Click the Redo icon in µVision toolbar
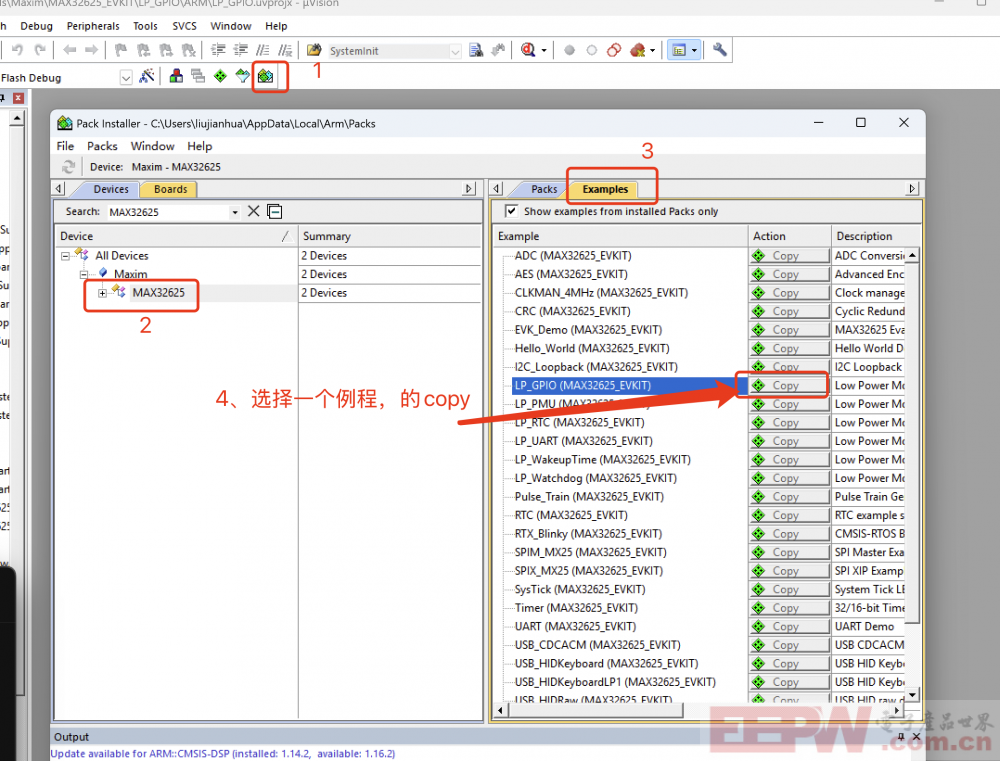 [40, 50]
